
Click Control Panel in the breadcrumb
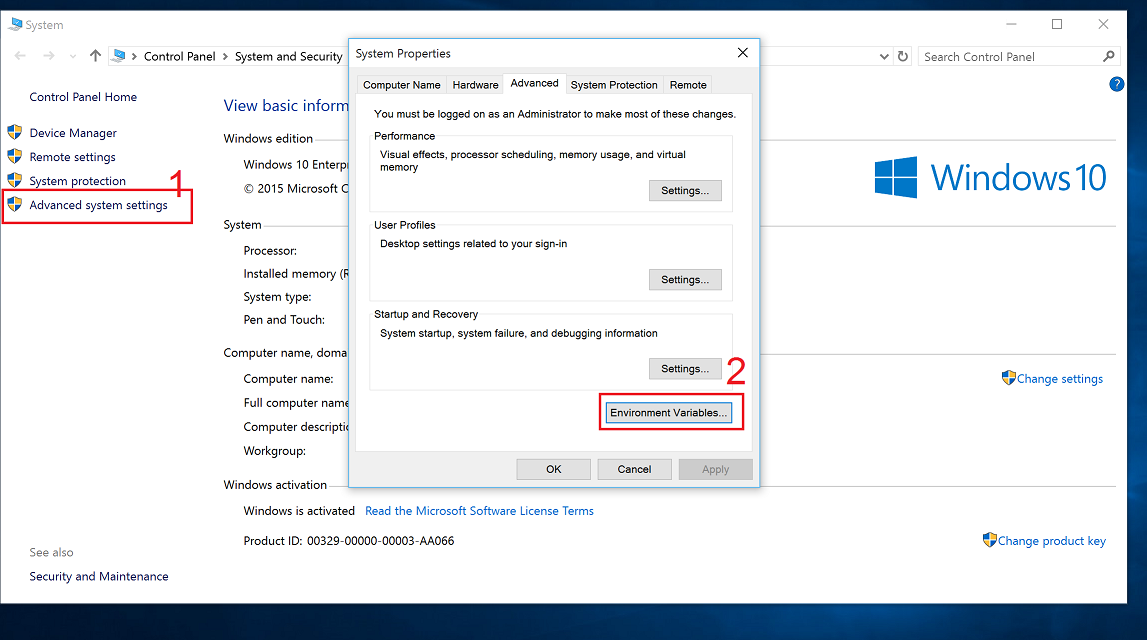180,56
